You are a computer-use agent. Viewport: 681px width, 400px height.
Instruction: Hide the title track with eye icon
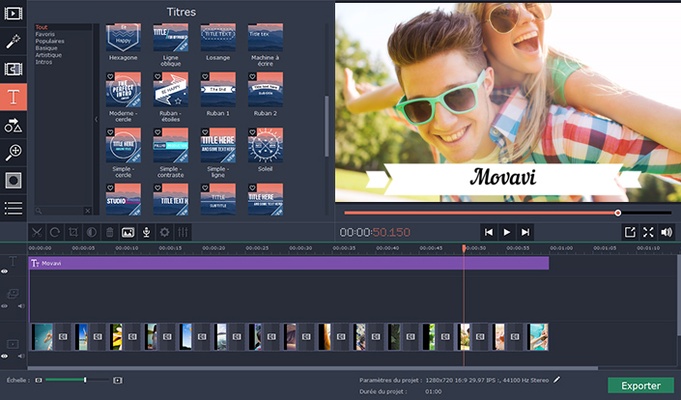pyautogui.click(x=4, y=271)
